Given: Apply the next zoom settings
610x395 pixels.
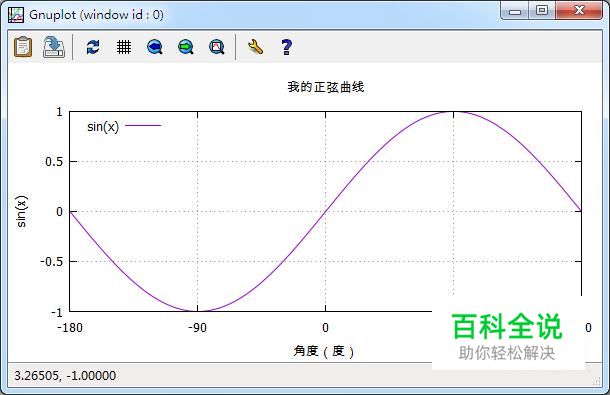Looking at the screenshot, I should (186, 47).
